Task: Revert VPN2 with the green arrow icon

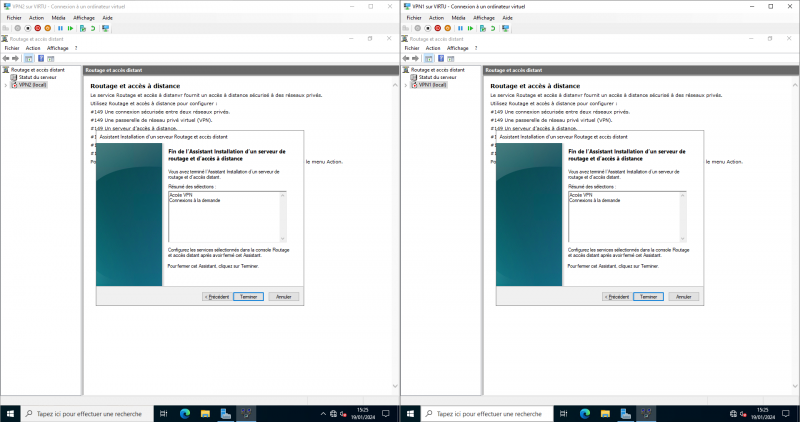Action: coord(93,29)
